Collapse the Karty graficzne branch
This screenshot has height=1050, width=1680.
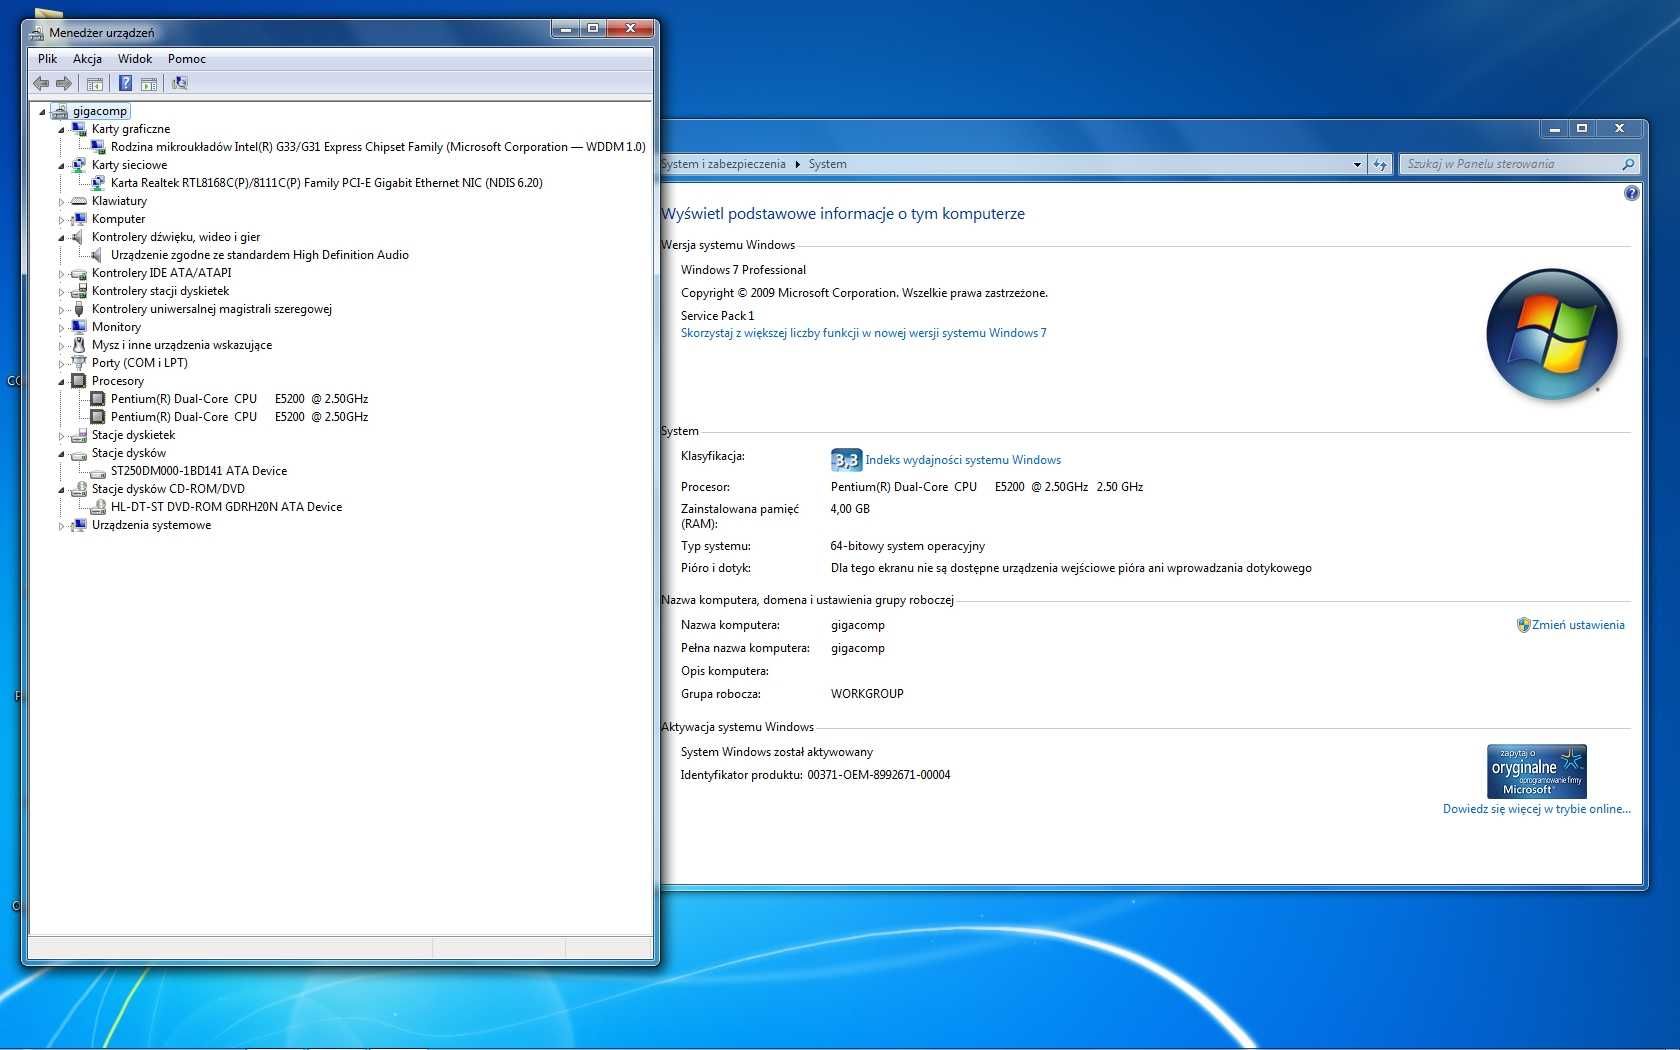click(61, 130)
